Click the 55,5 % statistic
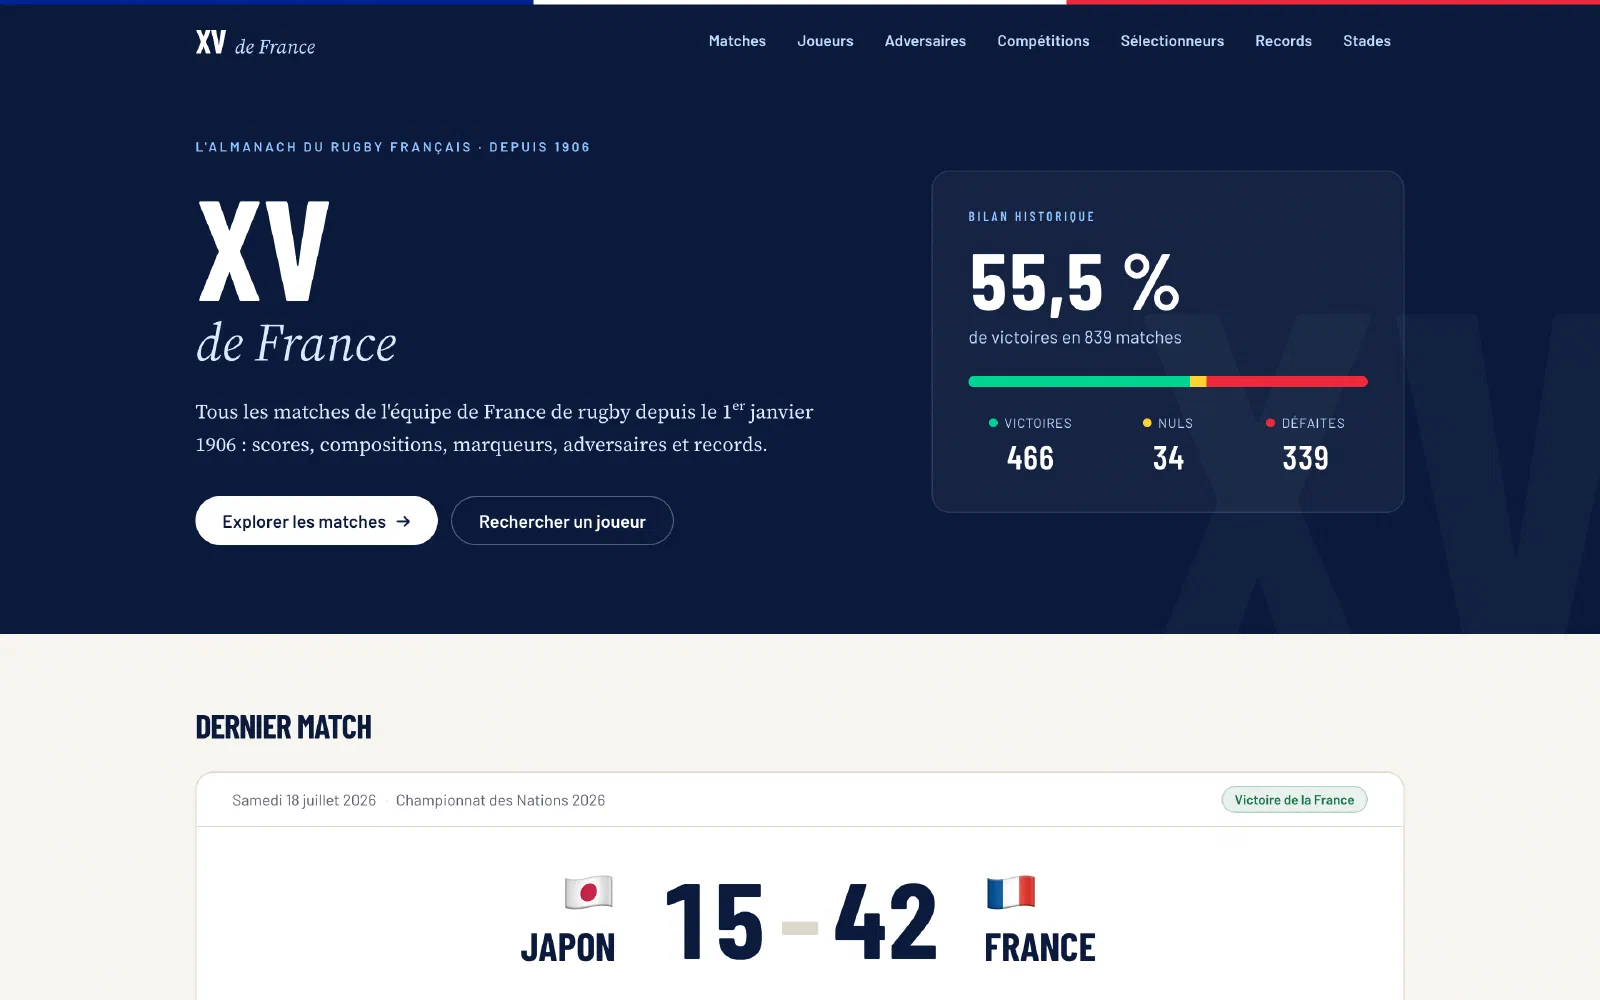Screen dimensions: 1600x1000 (1074, 283)
